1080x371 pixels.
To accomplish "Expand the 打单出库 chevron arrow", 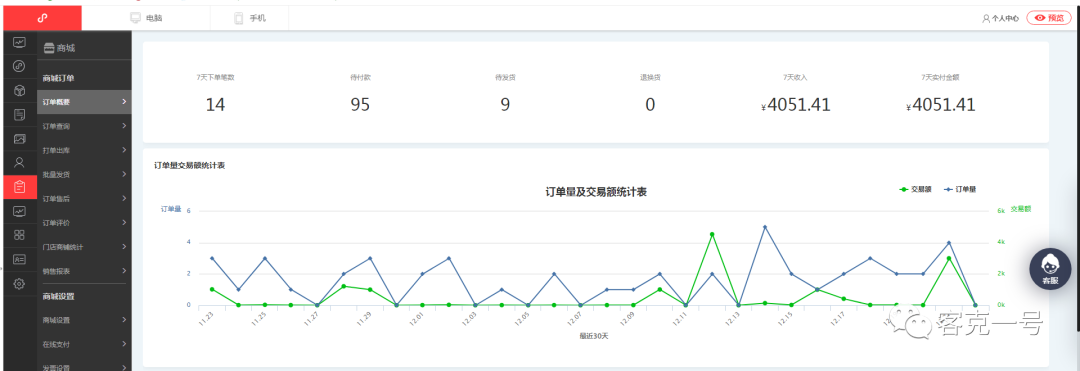I will pyautogui.click(x=124, y=150).
